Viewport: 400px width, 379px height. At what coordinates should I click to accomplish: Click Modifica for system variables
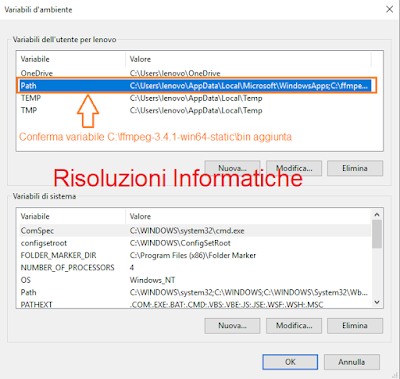tap(294, 326)
